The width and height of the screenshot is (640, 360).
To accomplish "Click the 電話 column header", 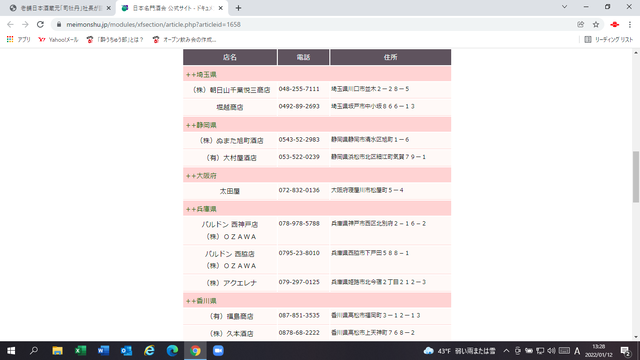I will (303, 57).
